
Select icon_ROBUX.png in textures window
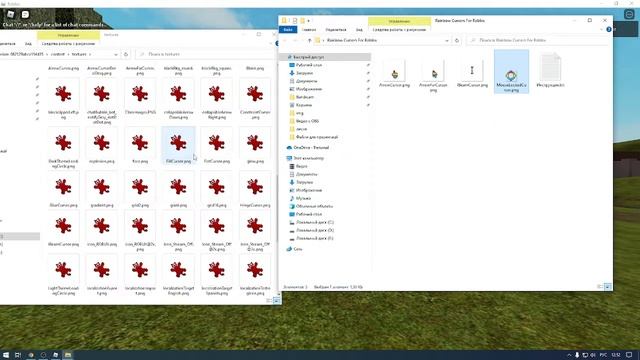(x=102, y=229)
